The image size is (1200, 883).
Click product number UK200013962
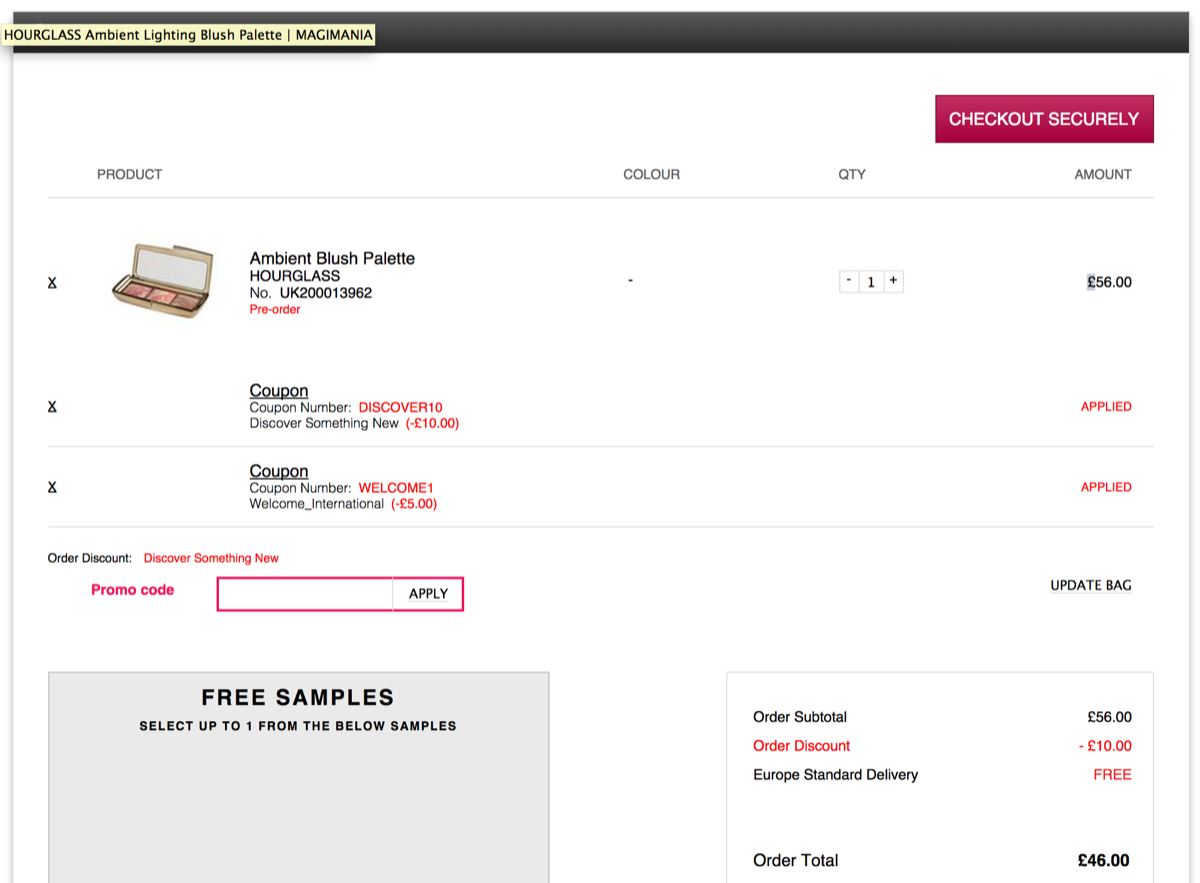pyautogui.click(x=326, y=293)
